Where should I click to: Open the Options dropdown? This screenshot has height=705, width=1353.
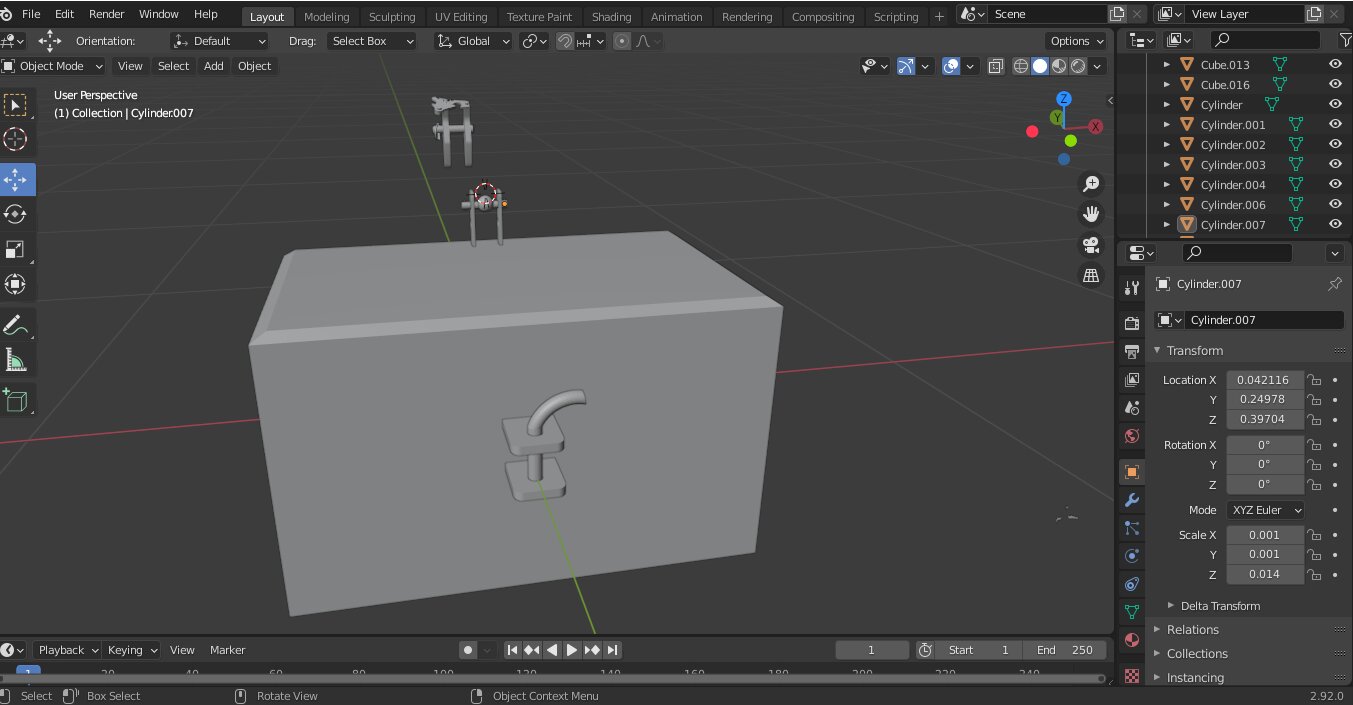tap(1076, 41)
